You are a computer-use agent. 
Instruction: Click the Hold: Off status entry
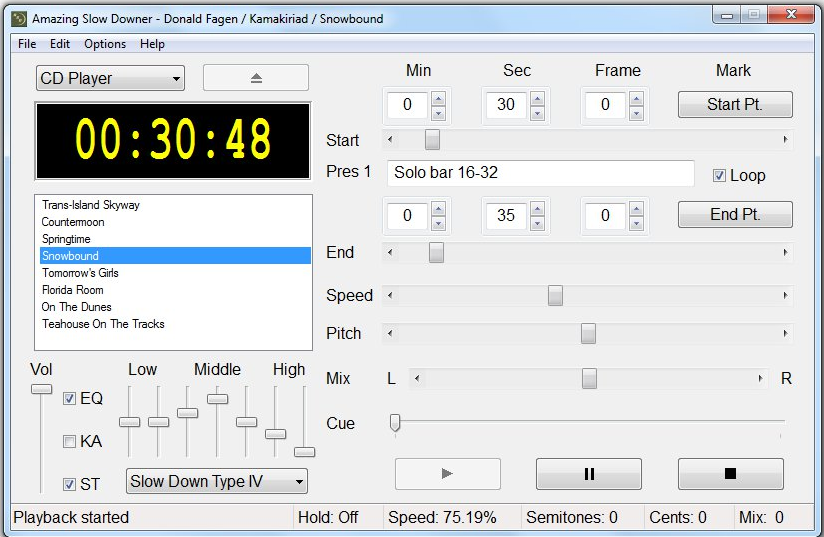coord(338,518)
